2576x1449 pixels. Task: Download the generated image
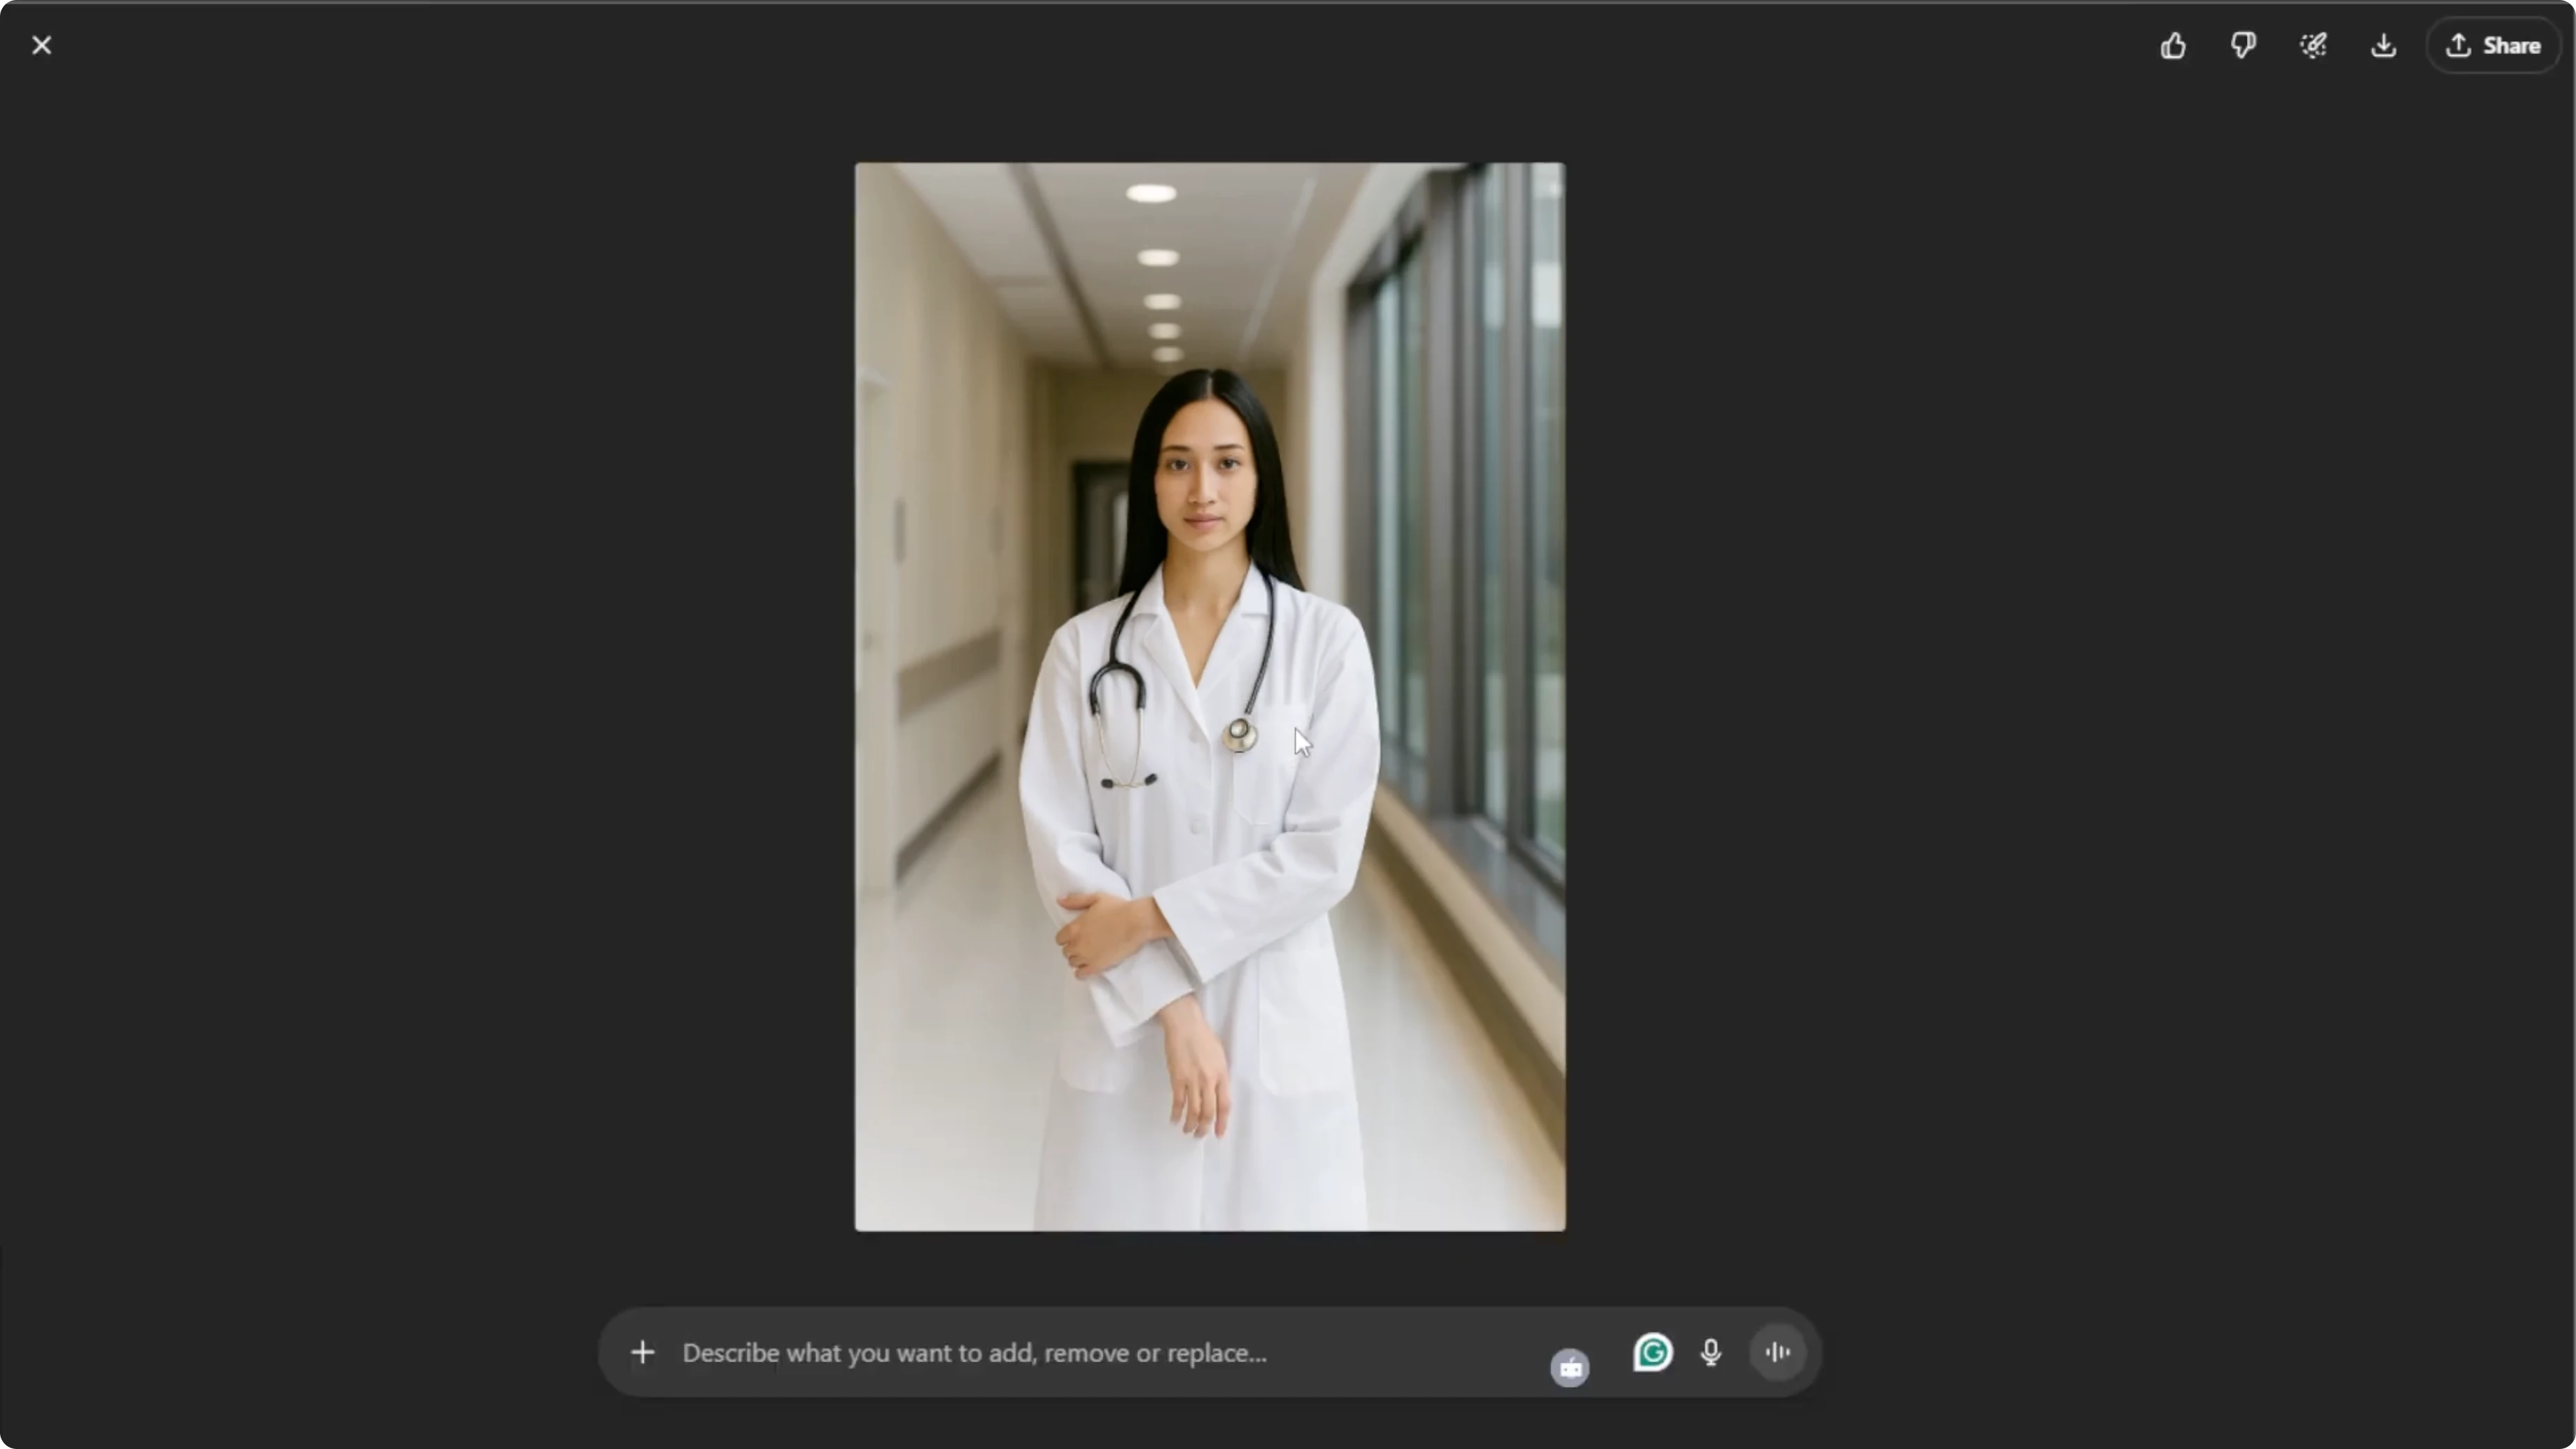pos(2384,45)
